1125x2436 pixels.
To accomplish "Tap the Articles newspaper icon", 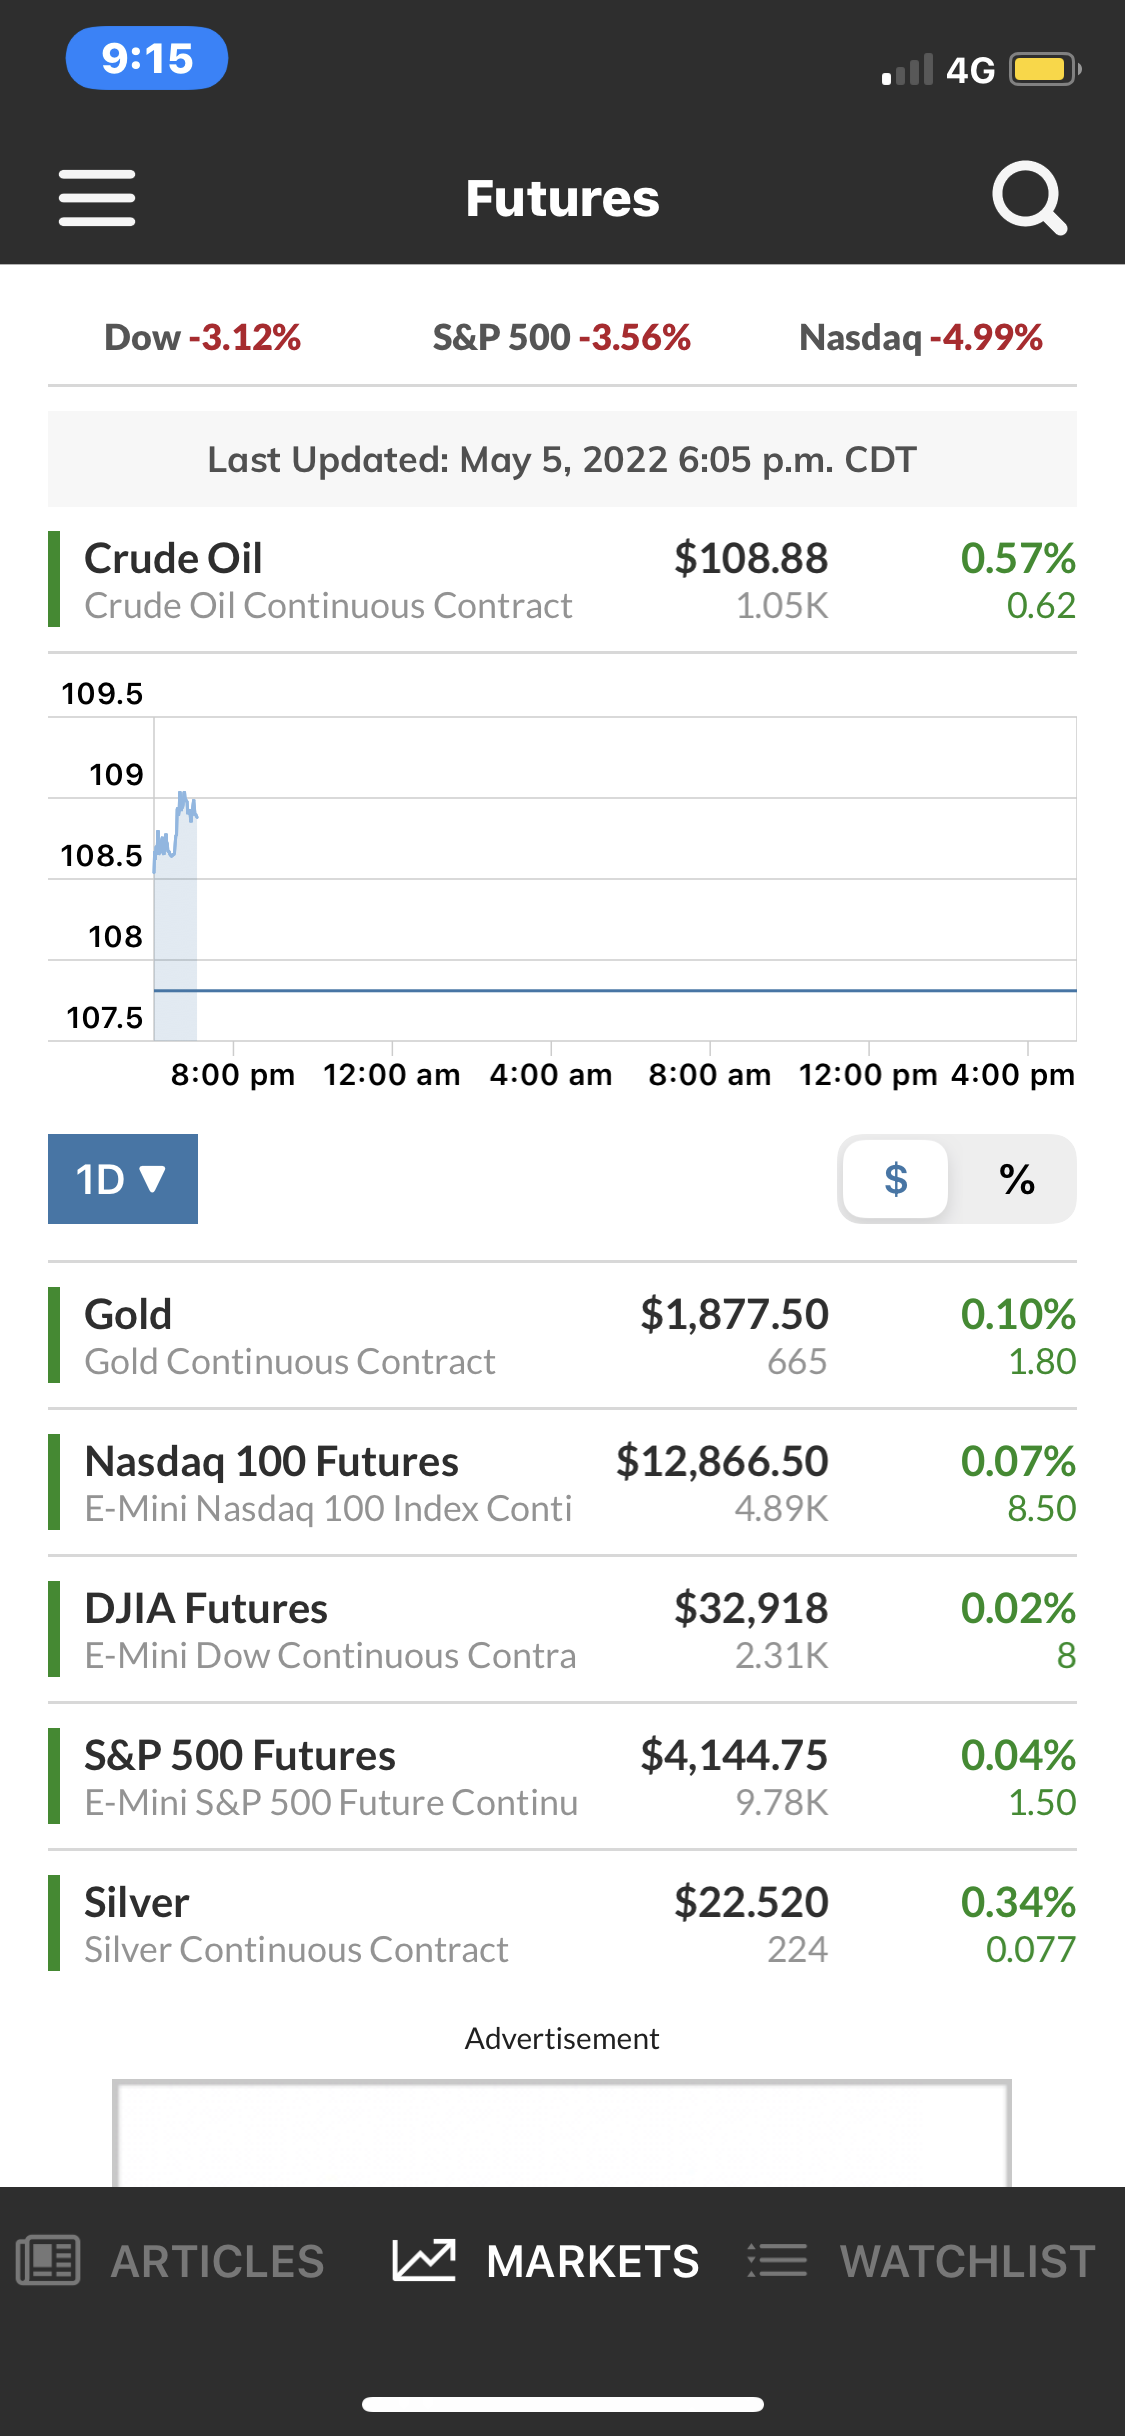I will tap(48, 2260).
